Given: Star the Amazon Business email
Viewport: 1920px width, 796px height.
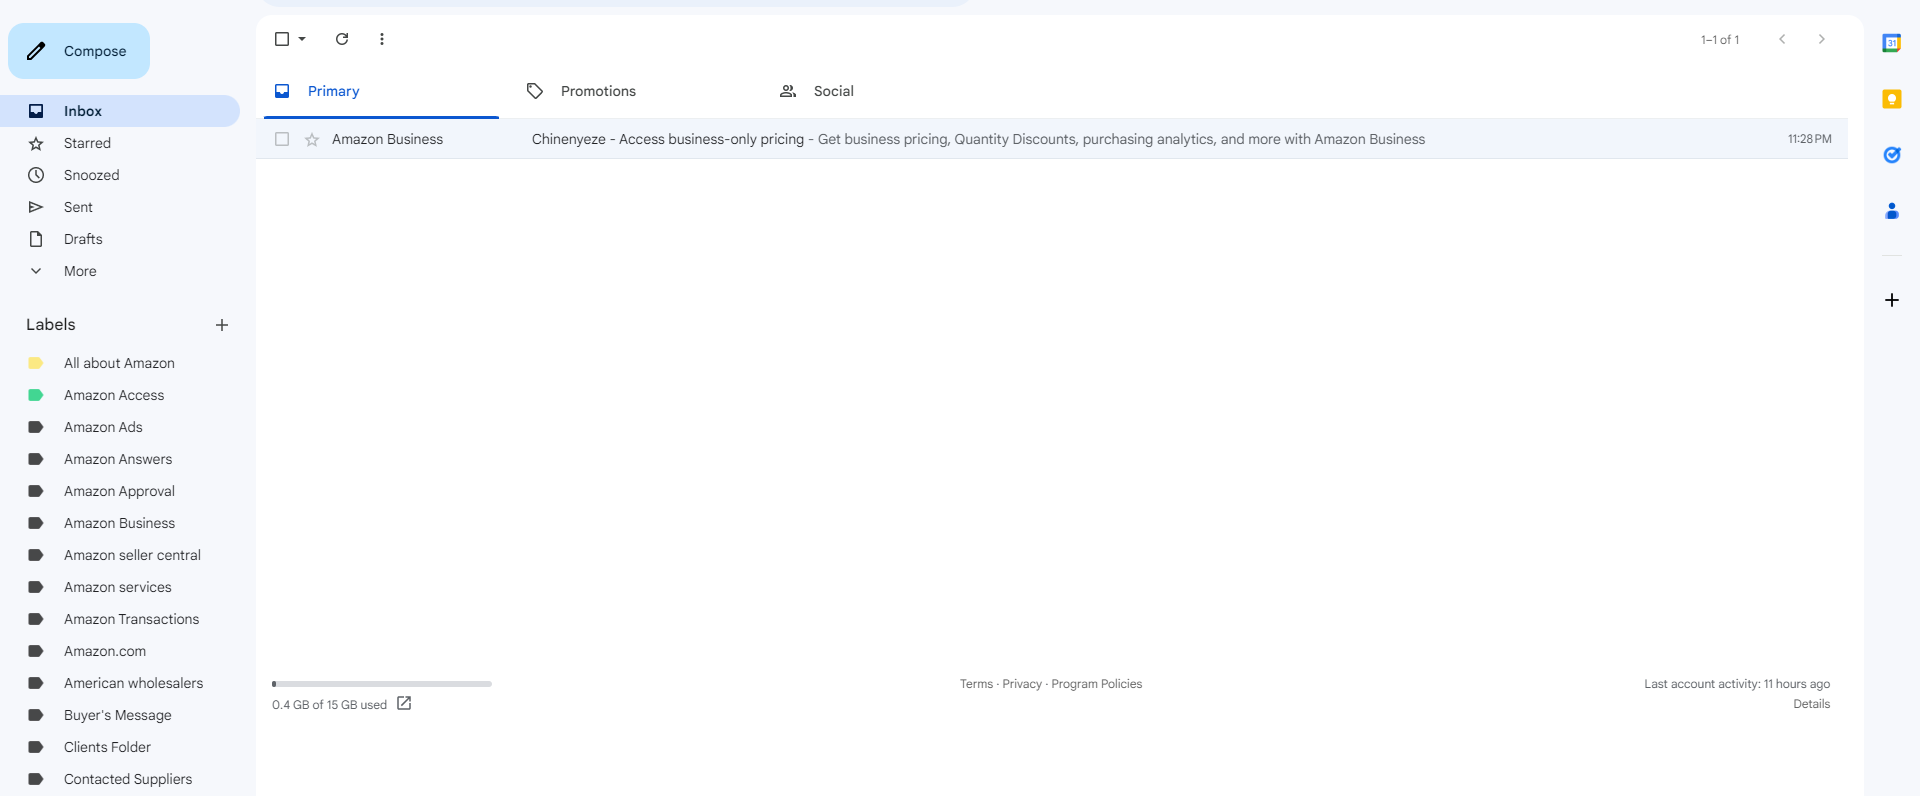Looking at the screenshot, I should point(312,139).
